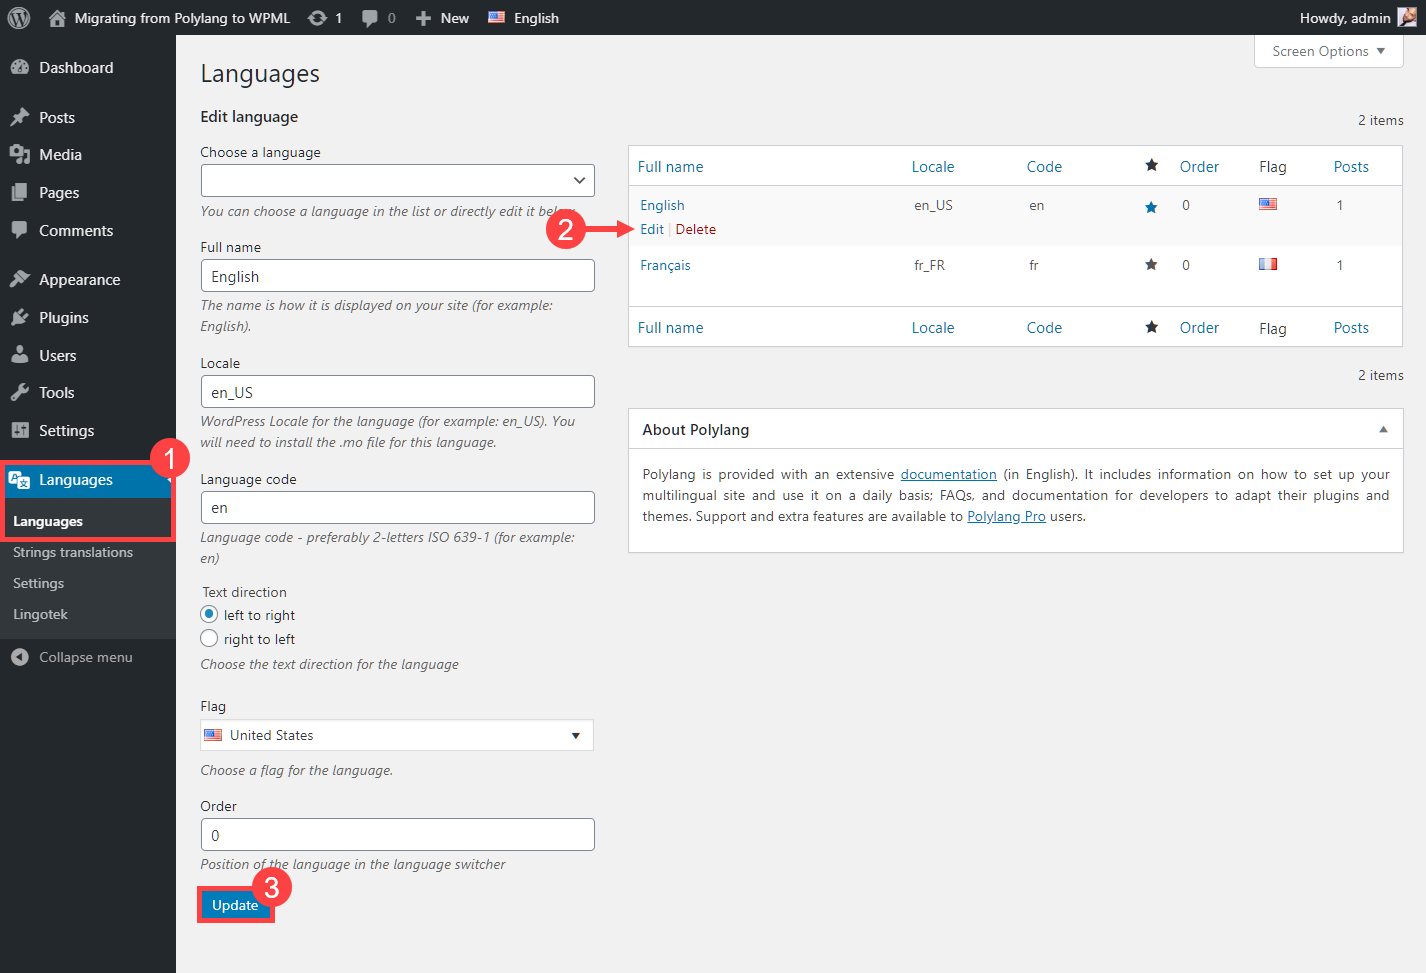Image resolution: width=1426 pixels, height=973 pixels.
Task: Open the Polylang Pro link
Action: [1006, 516]
